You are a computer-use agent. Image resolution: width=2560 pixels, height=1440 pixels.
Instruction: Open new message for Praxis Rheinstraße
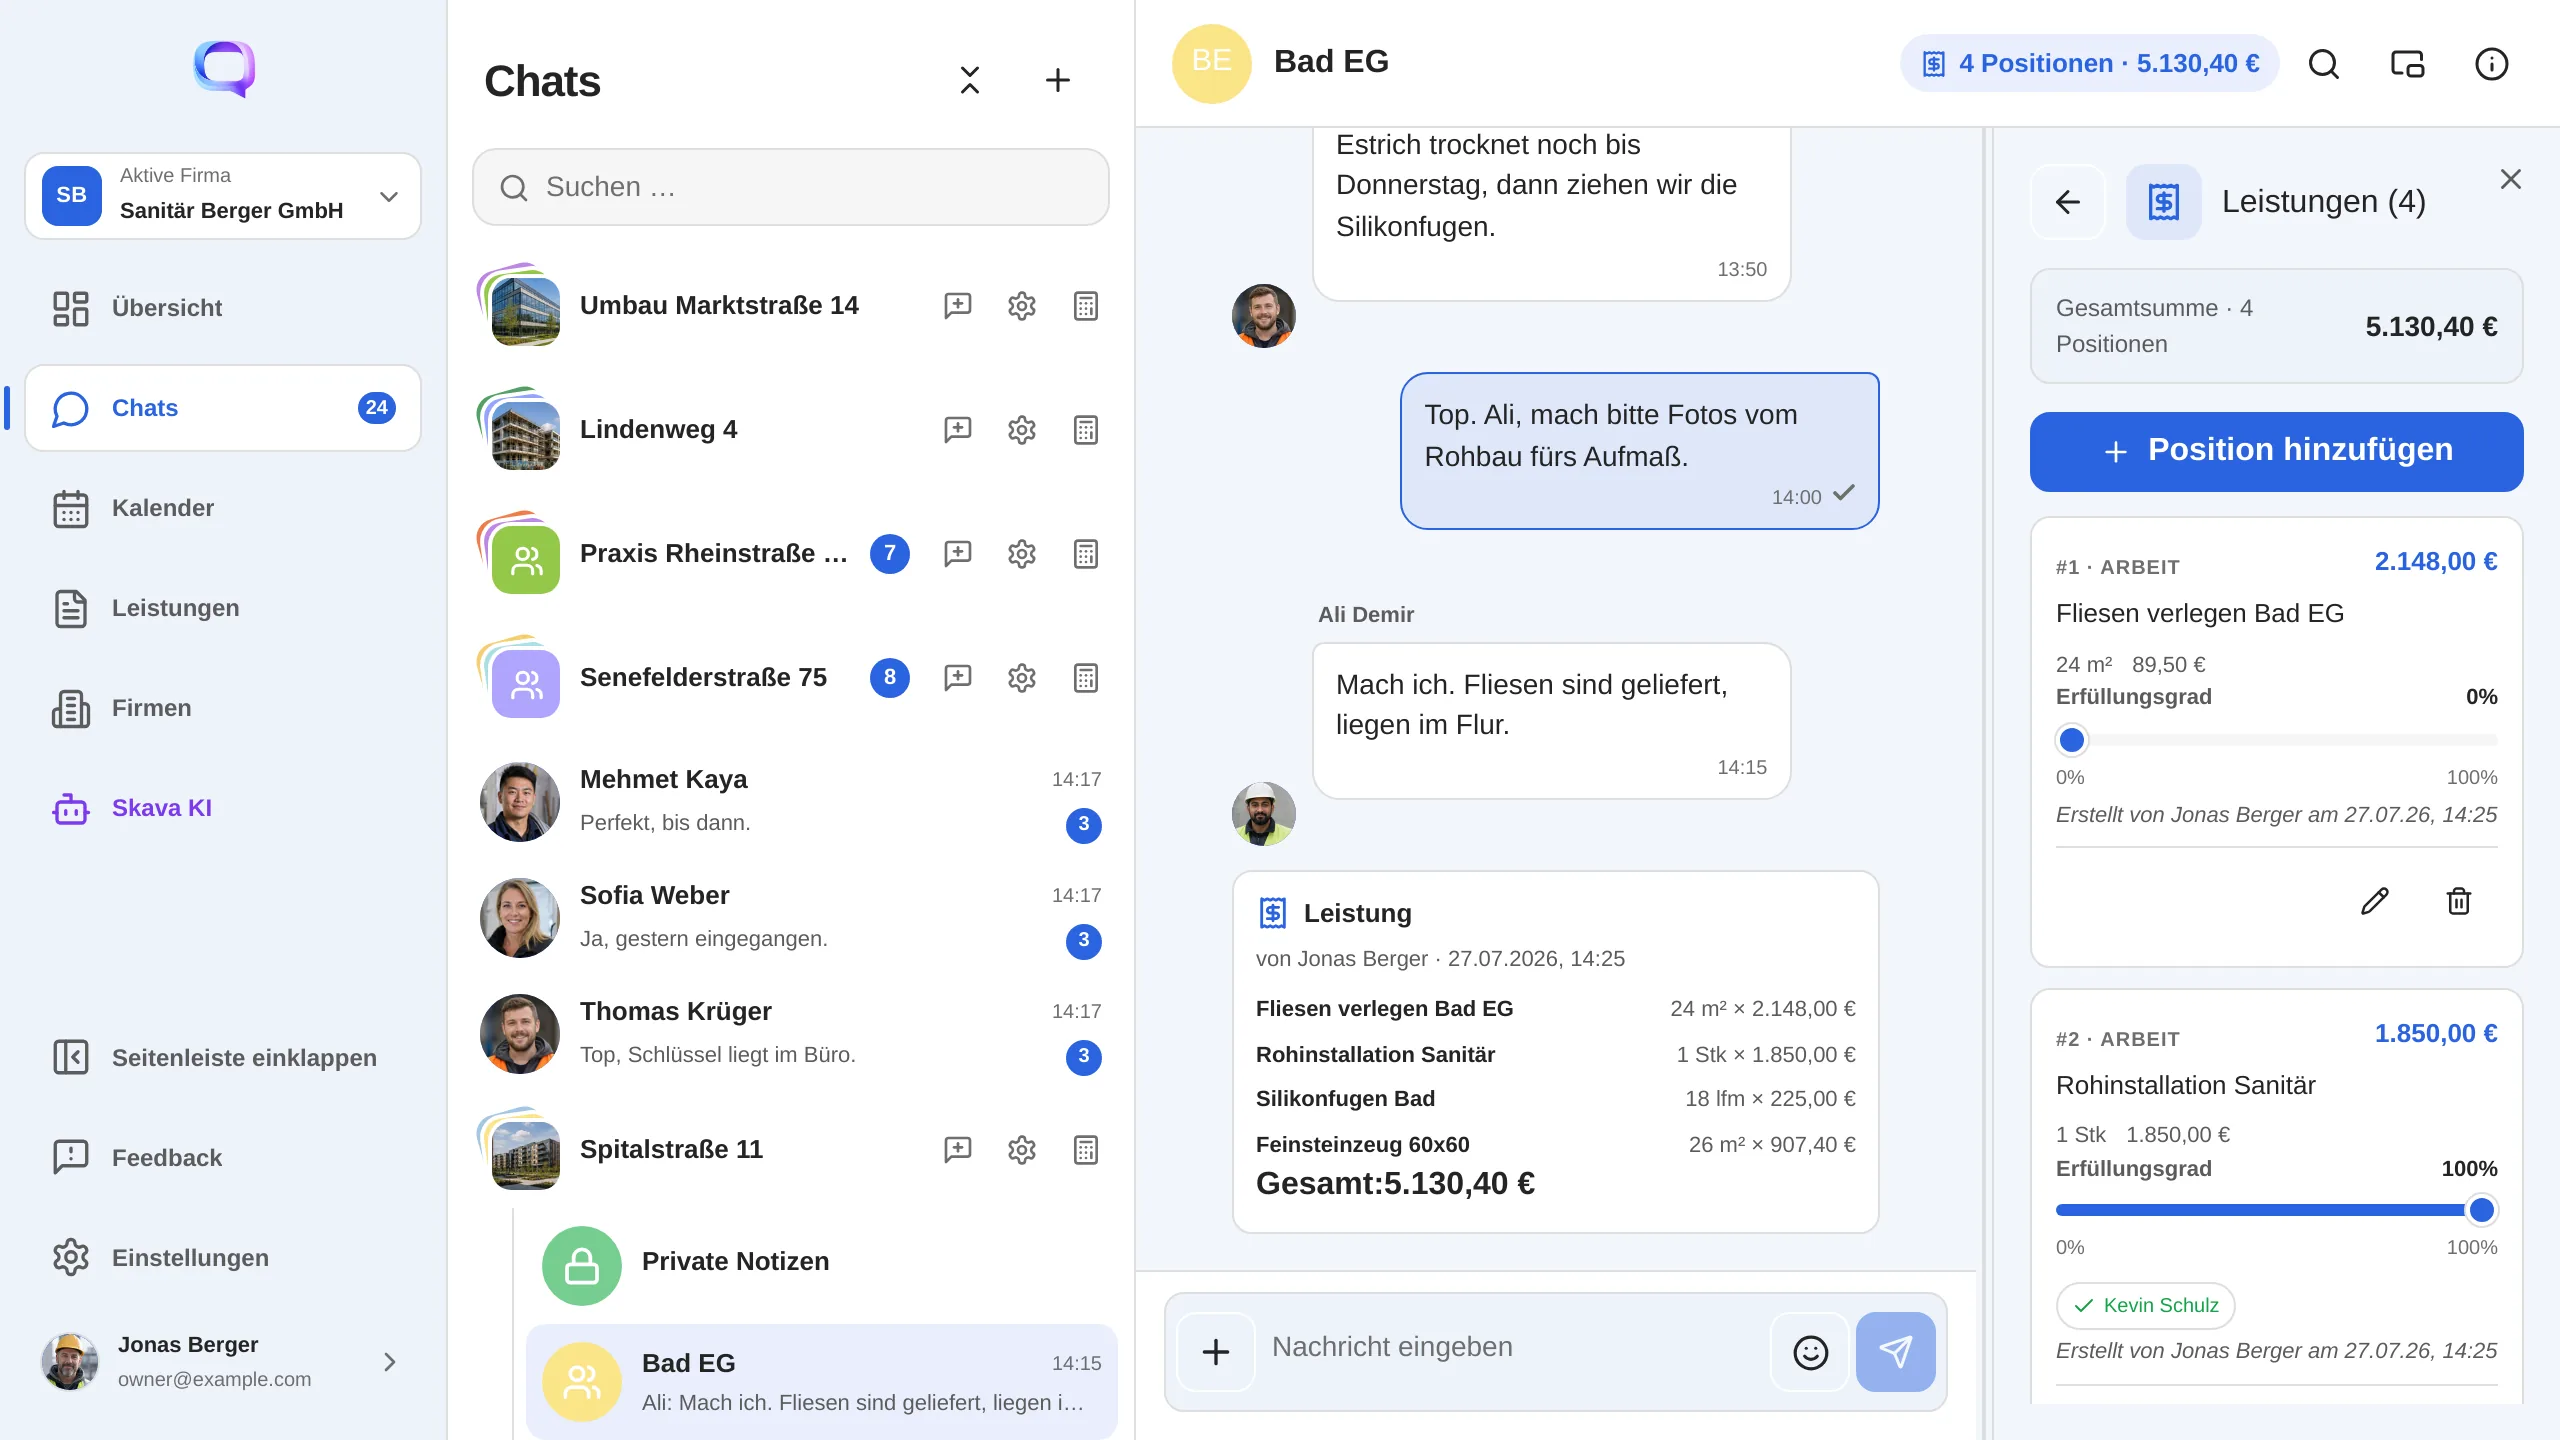[957, 553]
